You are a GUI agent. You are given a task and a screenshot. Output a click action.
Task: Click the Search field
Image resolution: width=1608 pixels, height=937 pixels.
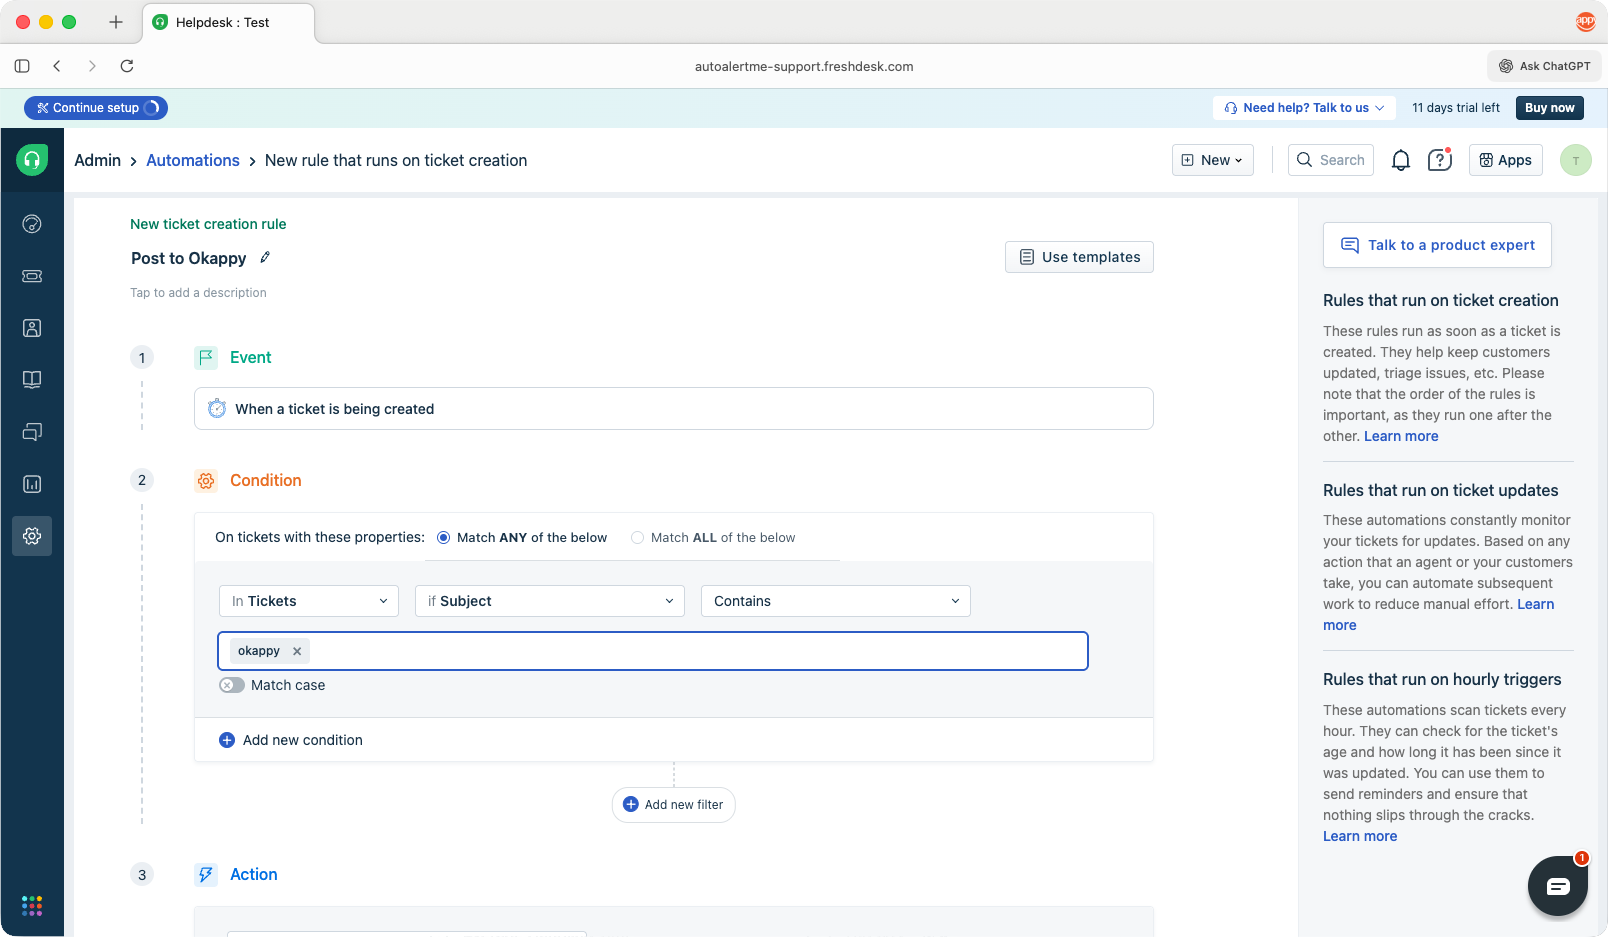tap(1331, 160)
